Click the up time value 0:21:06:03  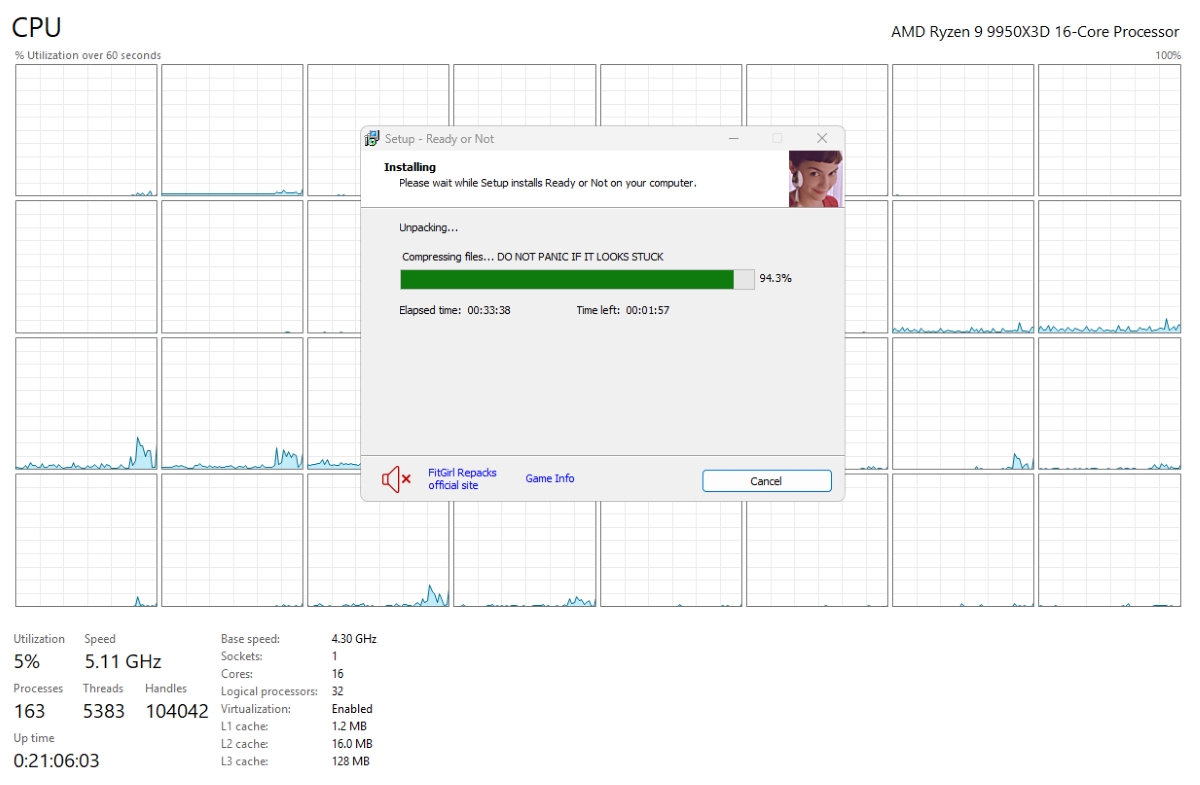pos(56,761)
